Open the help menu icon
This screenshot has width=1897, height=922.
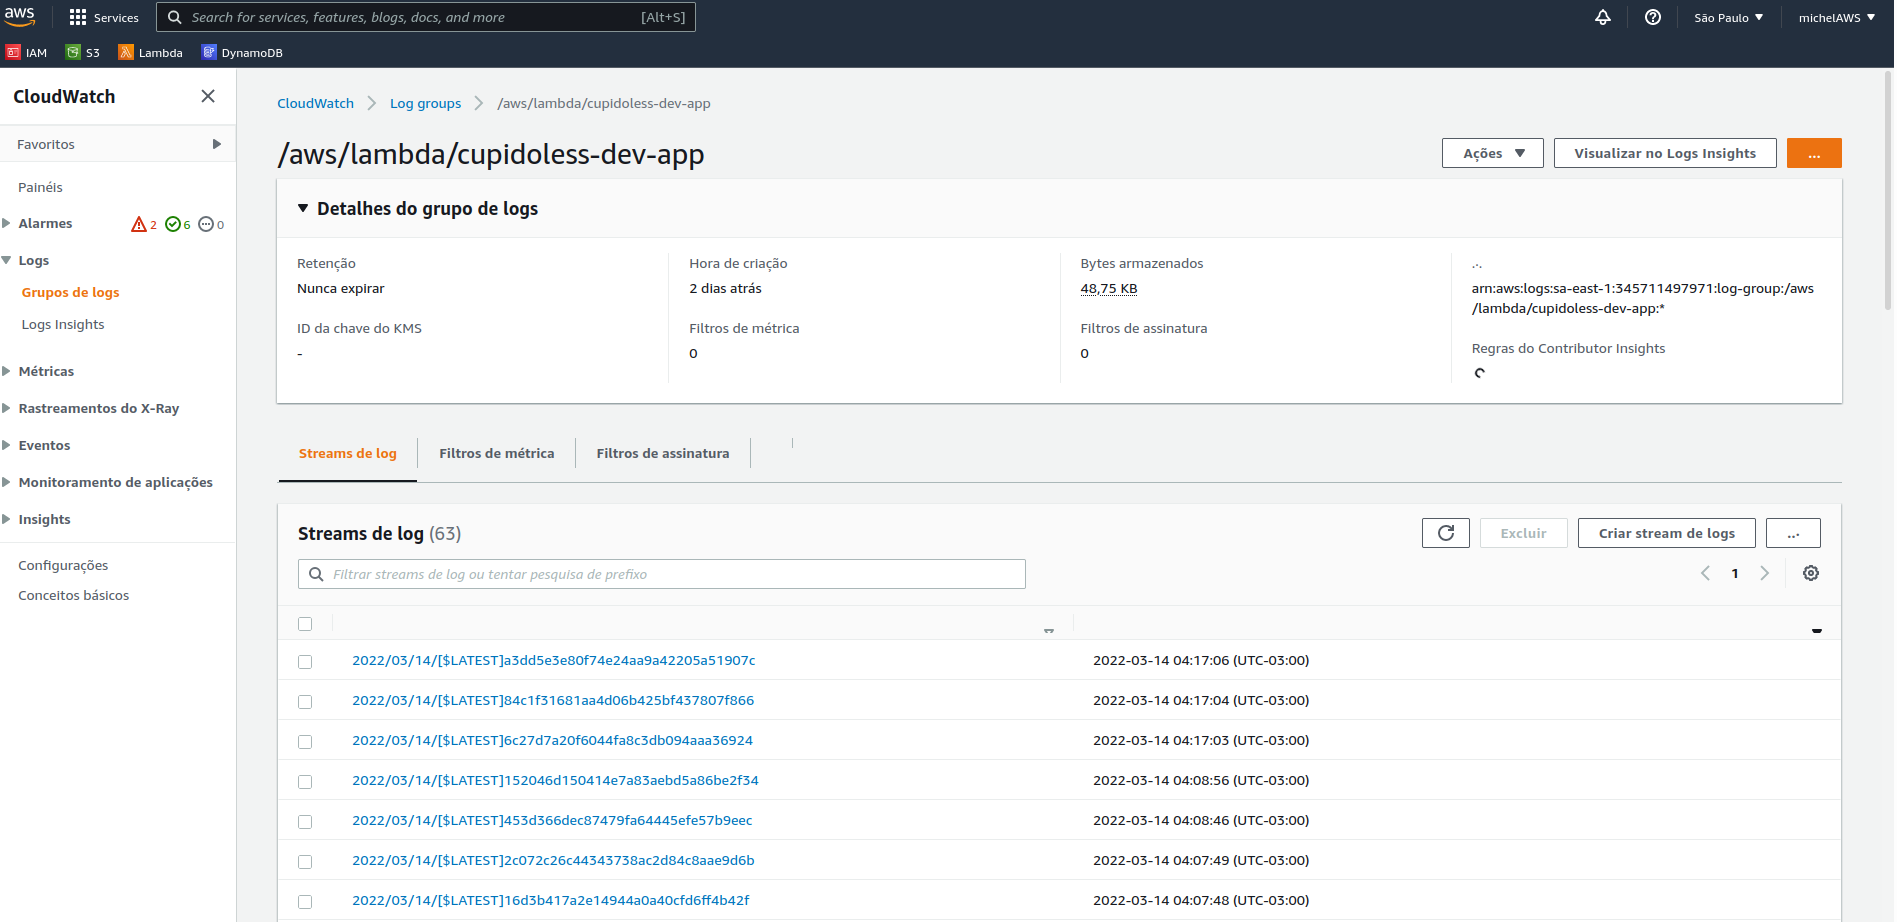tap(1652, 17)
